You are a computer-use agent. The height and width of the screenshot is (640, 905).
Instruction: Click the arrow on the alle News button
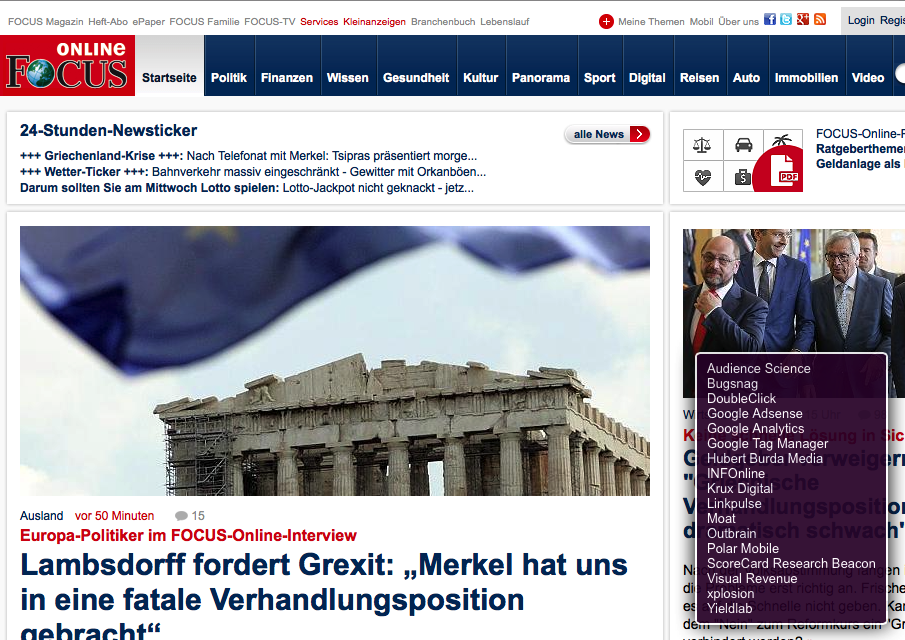click(x=640, y=134)
